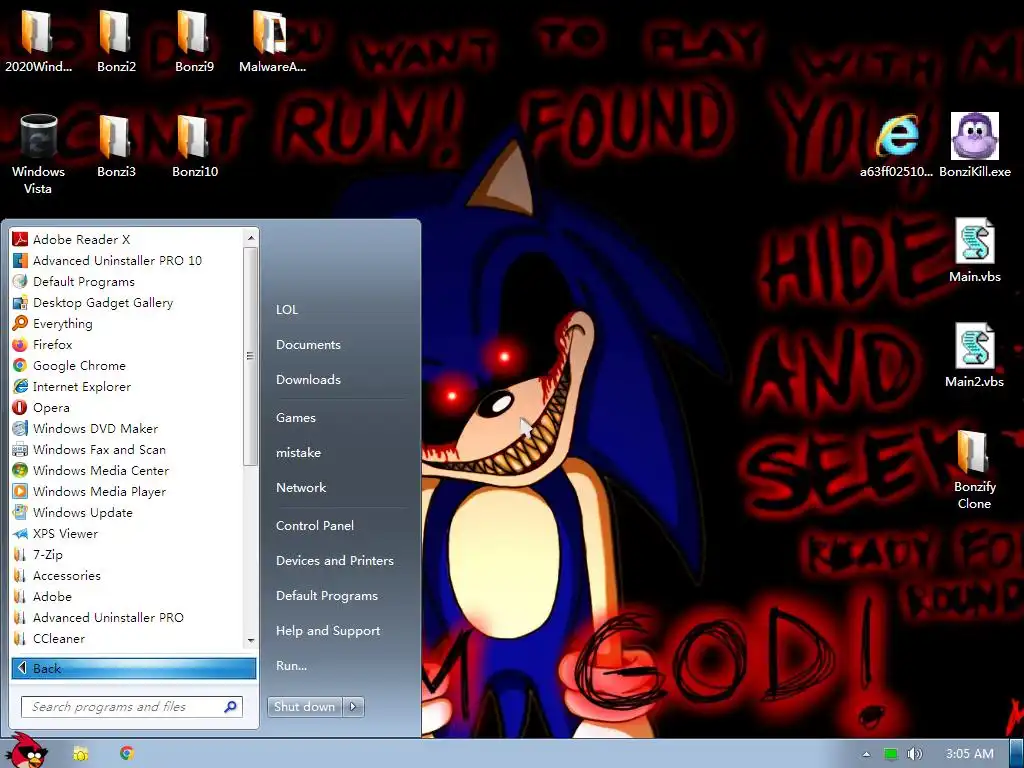Expand the 7-Zip program folder
Viewport: 1024px width, 768px height.
click(128, 554)
